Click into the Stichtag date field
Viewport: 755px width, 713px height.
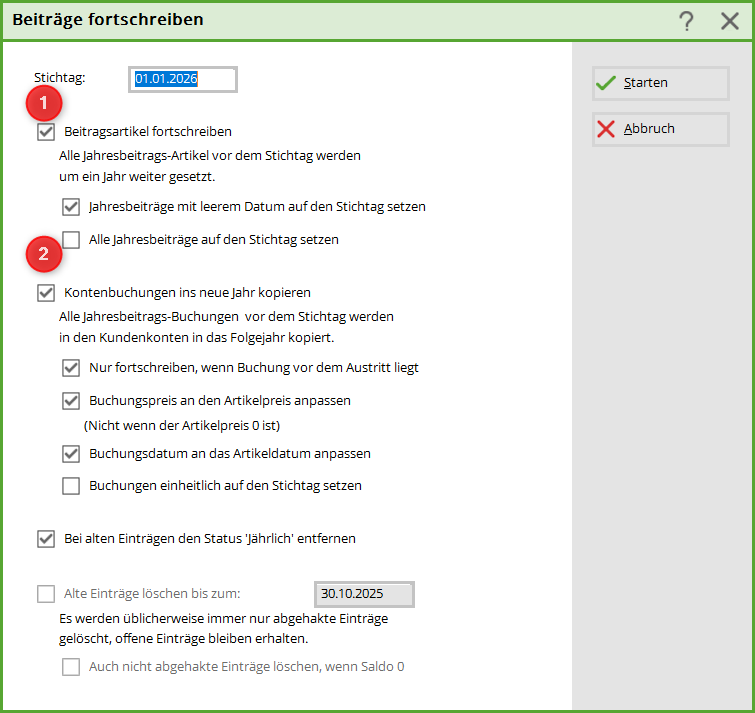[183, 80]
